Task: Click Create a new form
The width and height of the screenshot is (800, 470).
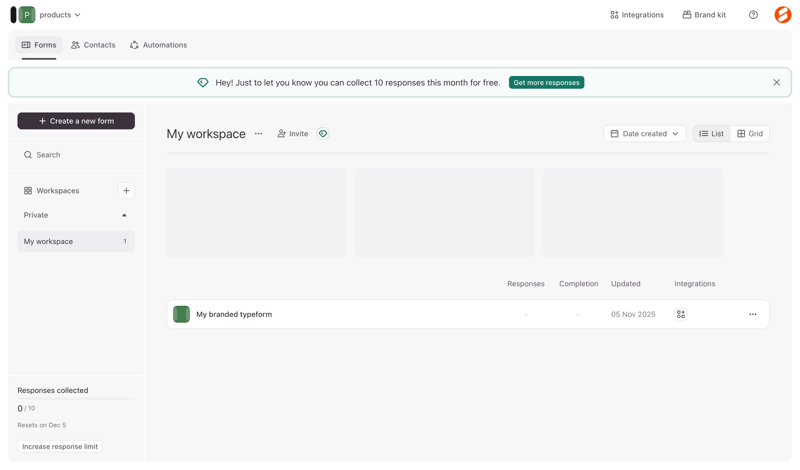Action: (76, 121)
